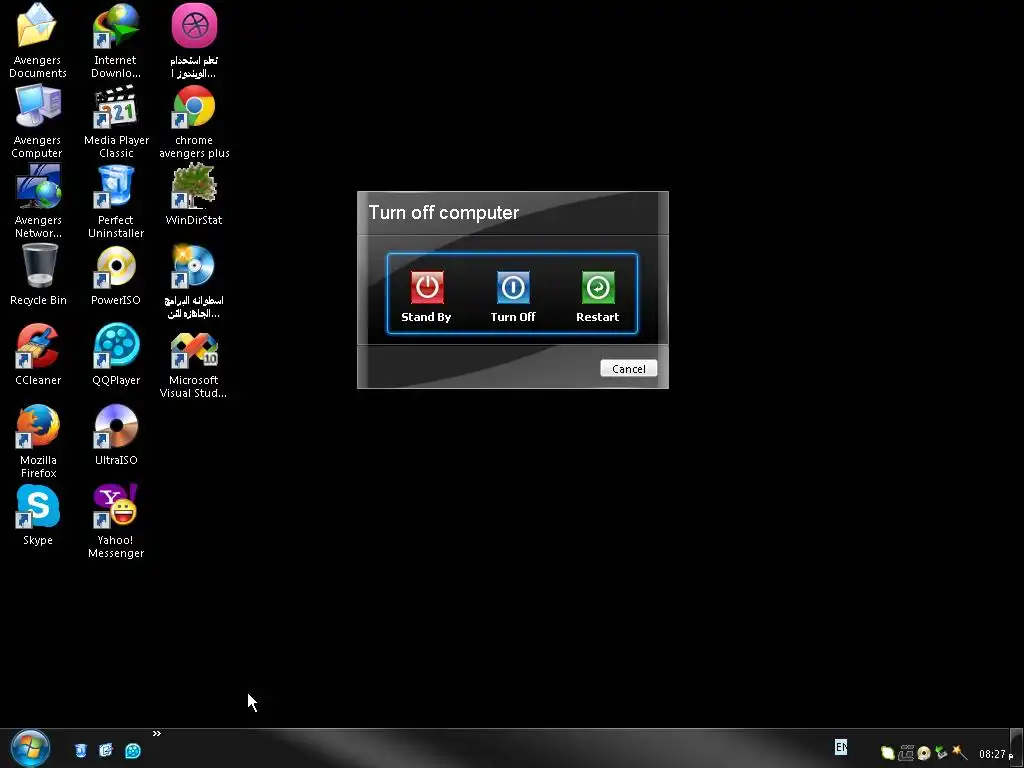The width and height of the screenshot is (1024, 768).
Task: Click the pale green blob tray icon
Action: pos(888,753)
